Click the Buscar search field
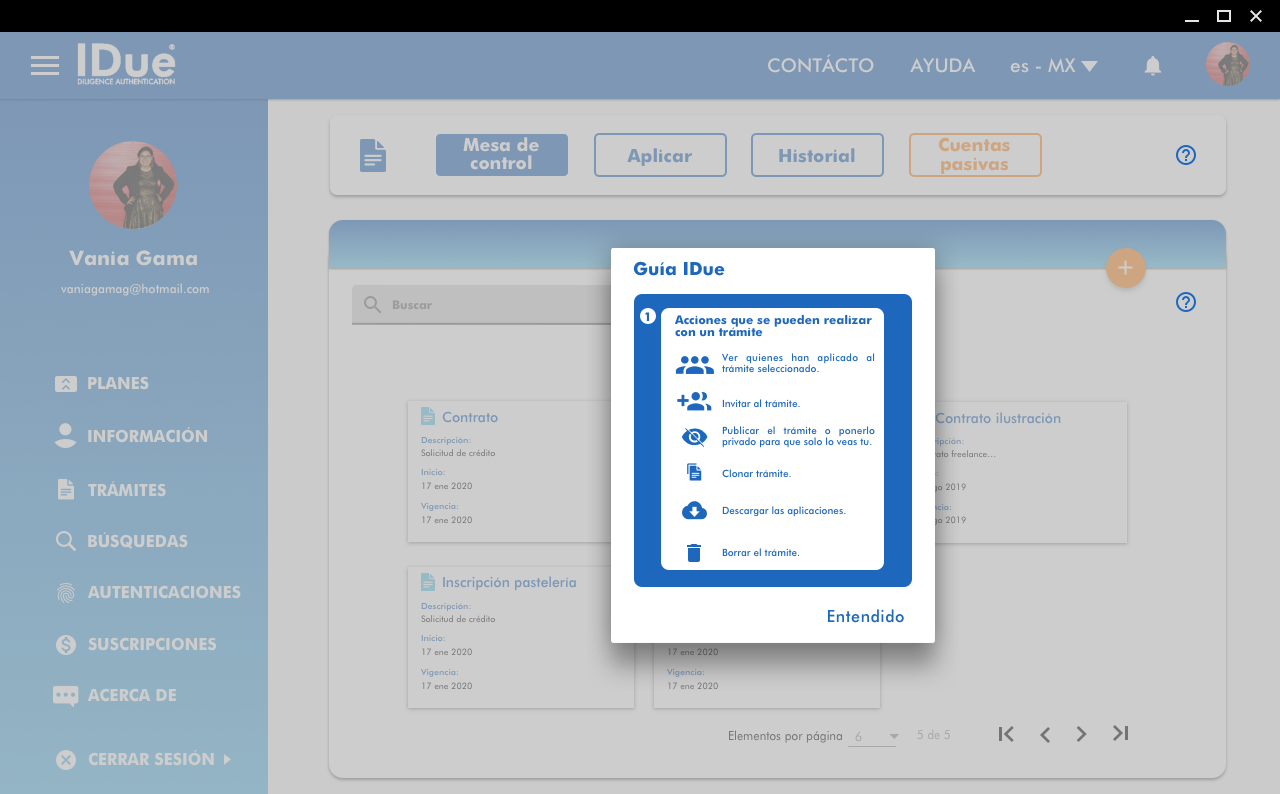 [x=480, y=304]
